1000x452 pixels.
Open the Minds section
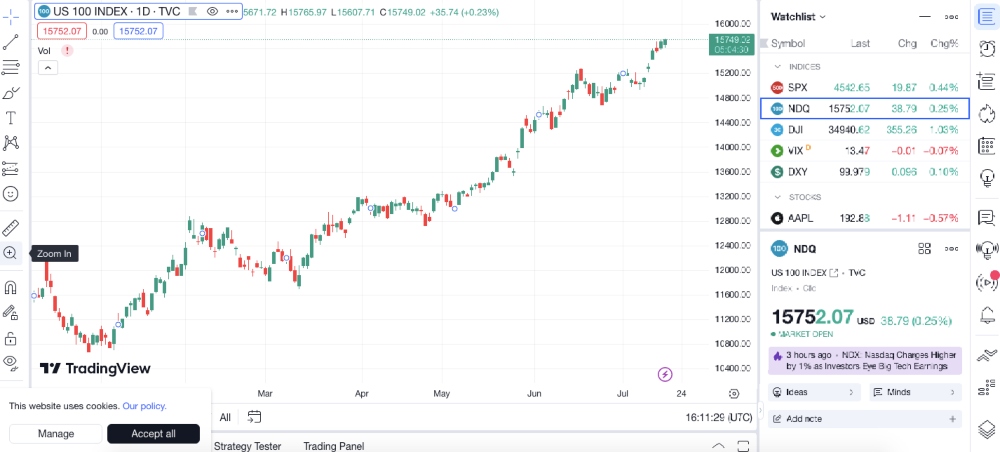tap(915, 392)
